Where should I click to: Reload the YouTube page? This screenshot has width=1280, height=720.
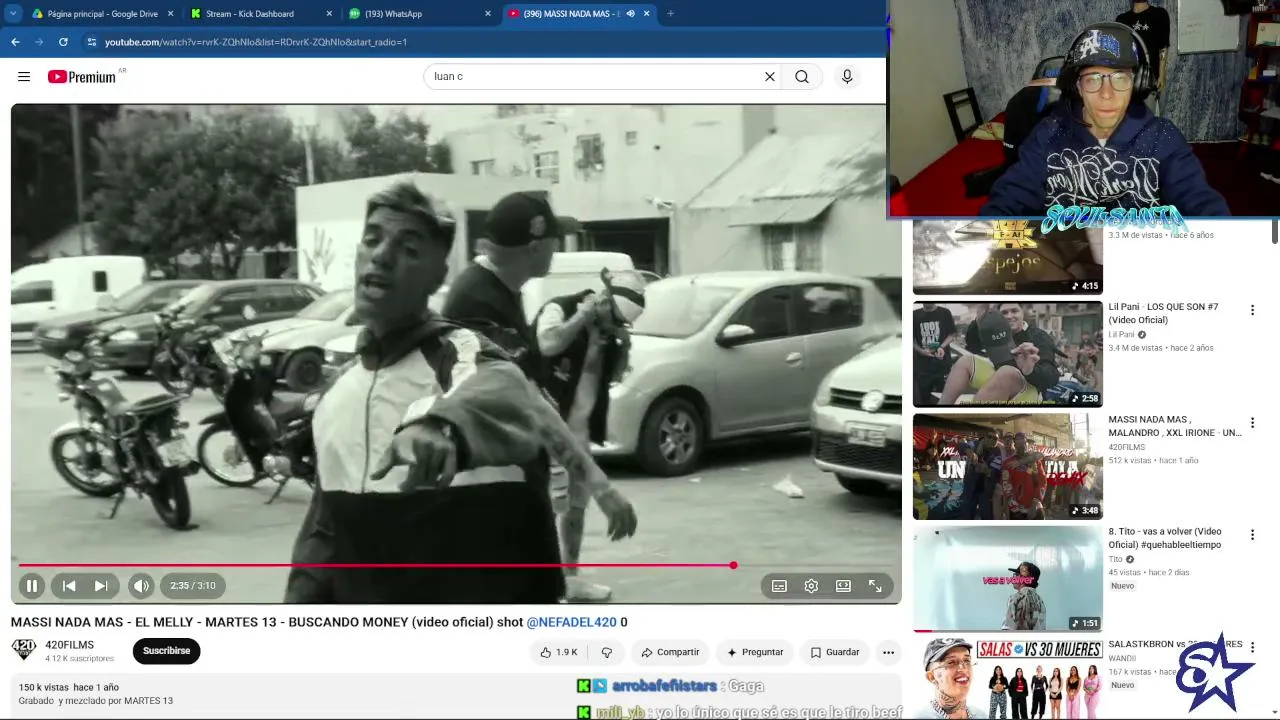click(63, 42)
